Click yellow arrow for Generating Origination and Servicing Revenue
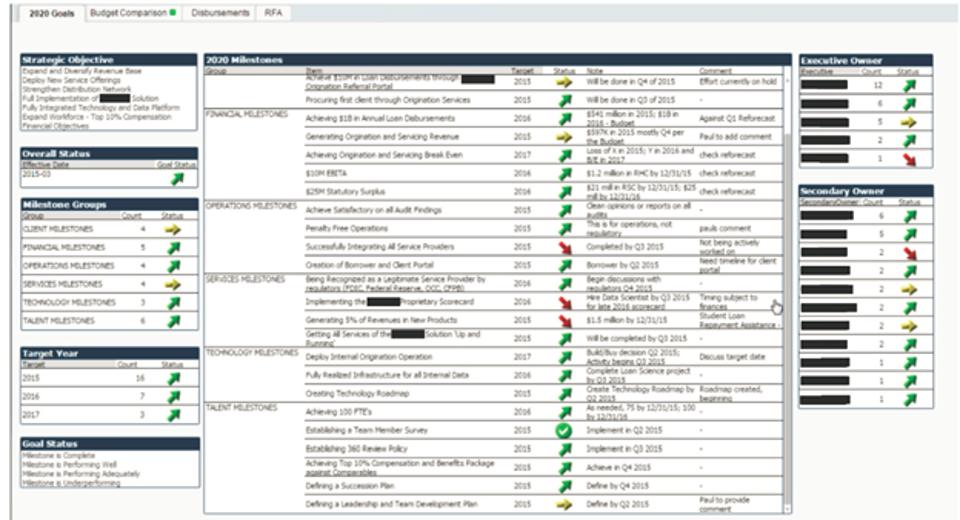Viewport: 960px width, 520px height. [x=564, y=136]
